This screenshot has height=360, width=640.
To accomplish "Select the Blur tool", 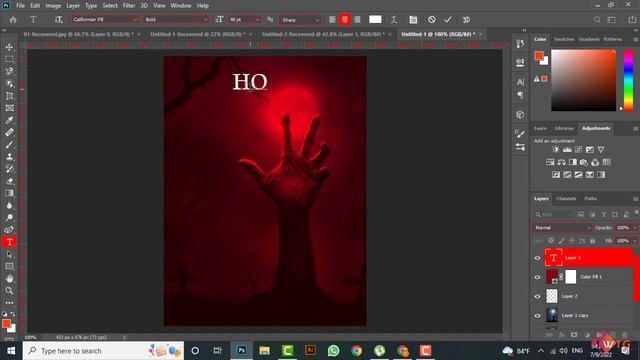I will click(x=9, y=205).
